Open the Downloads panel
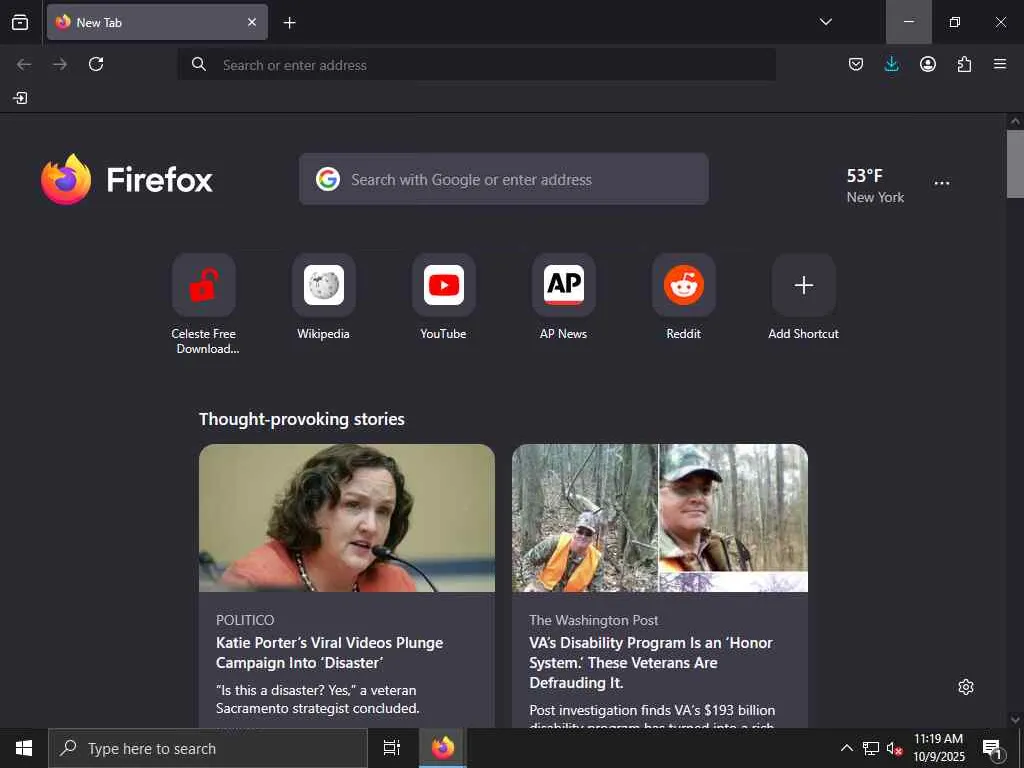This screenshot has width=1024, height=768. [891, 64]
